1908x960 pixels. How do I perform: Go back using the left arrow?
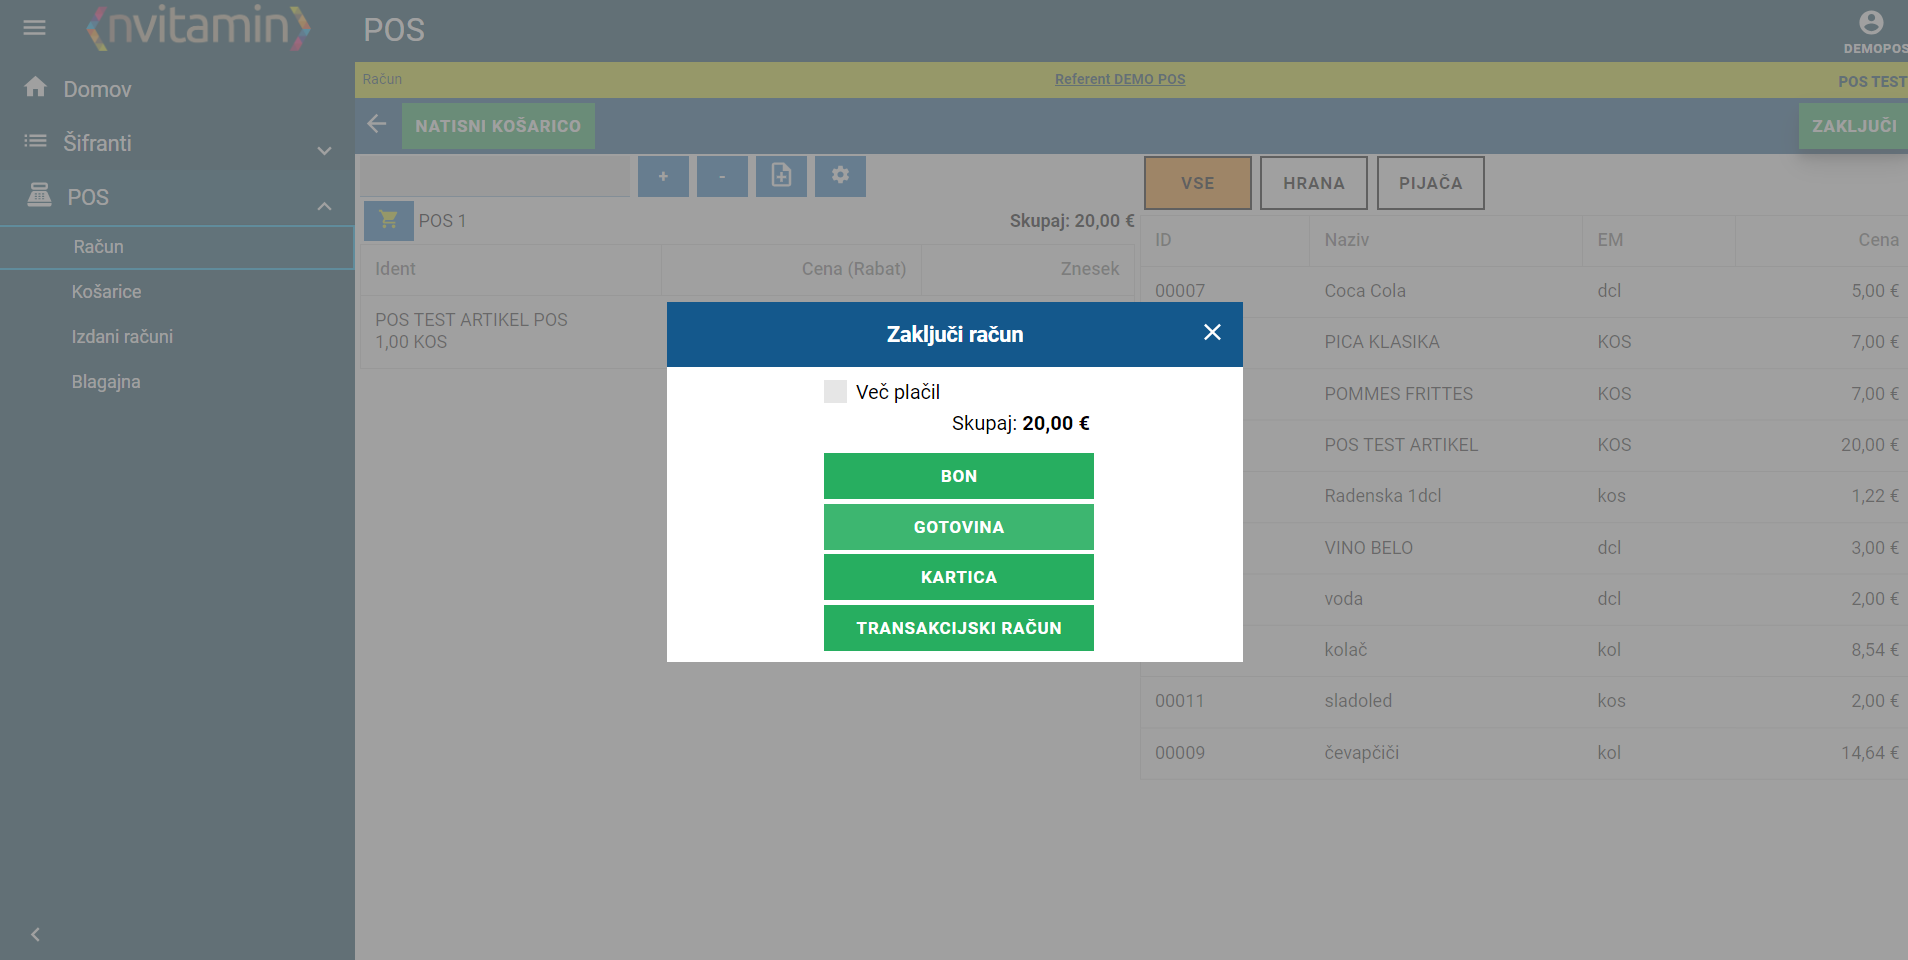tap(377, 124)
